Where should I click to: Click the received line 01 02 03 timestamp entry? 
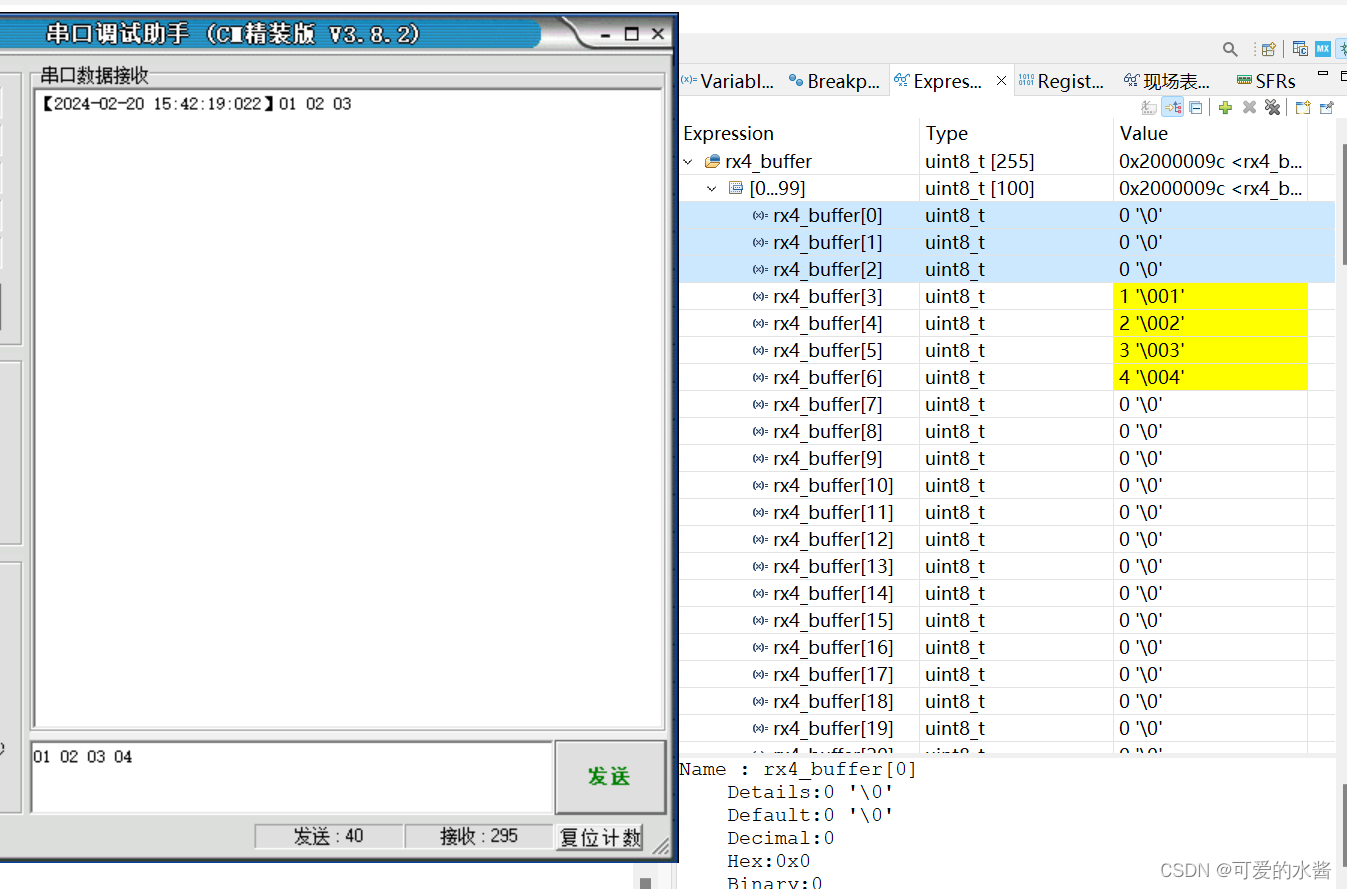pyautogui.click(x=196, y=104)
